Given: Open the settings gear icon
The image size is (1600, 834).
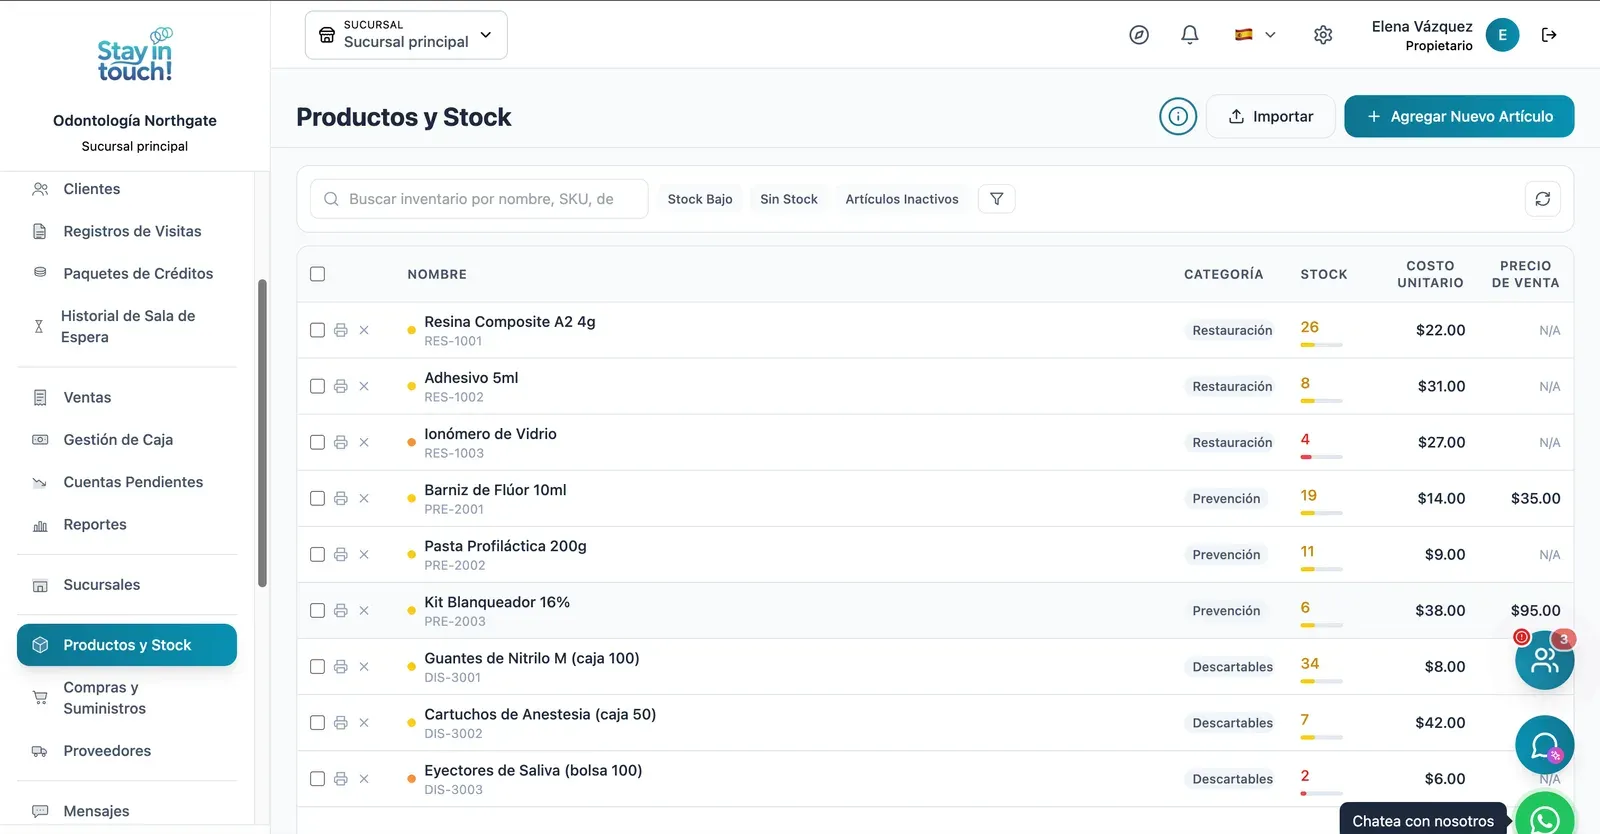Looking at the screenshot, I should 1323,35.
